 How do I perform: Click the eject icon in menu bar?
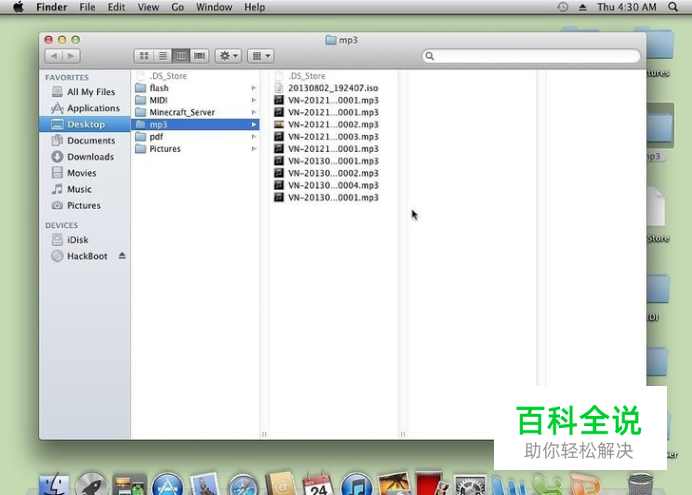point(583,7)
